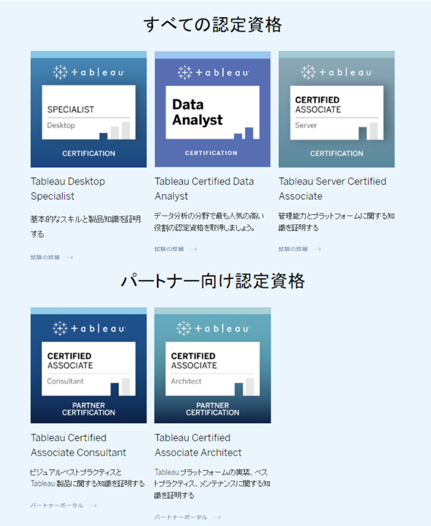The height and width of the screenshot is (526, 431).
Task: Click the Tableau logo on Architect badge
Action: click(x=213, y=328)
